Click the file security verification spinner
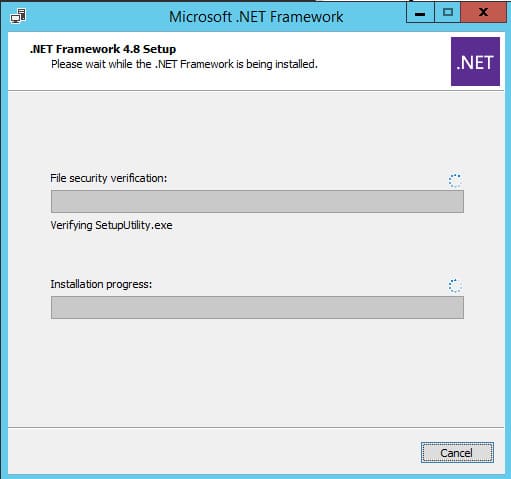 (455, 181)
